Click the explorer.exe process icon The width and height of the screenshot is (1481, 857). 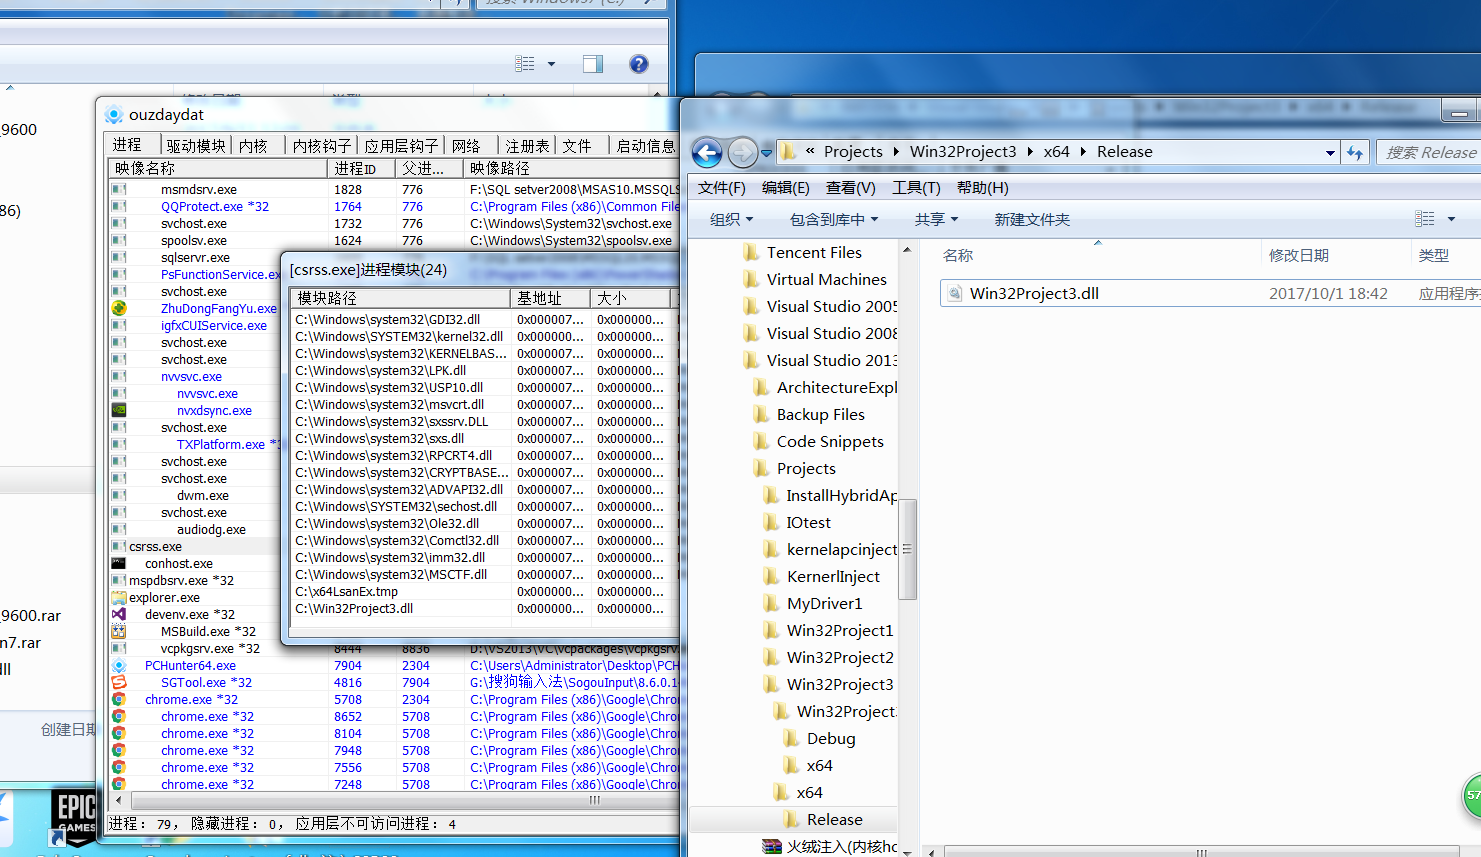point(119,598)
